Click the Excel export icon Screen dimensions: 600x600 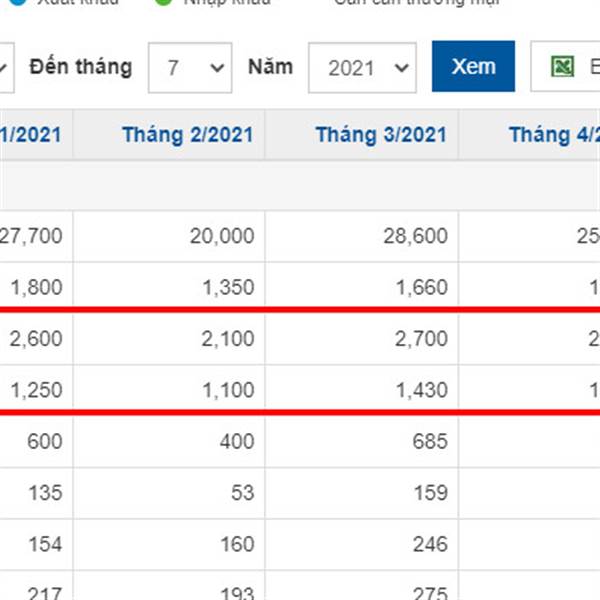(x=562, y=67)
